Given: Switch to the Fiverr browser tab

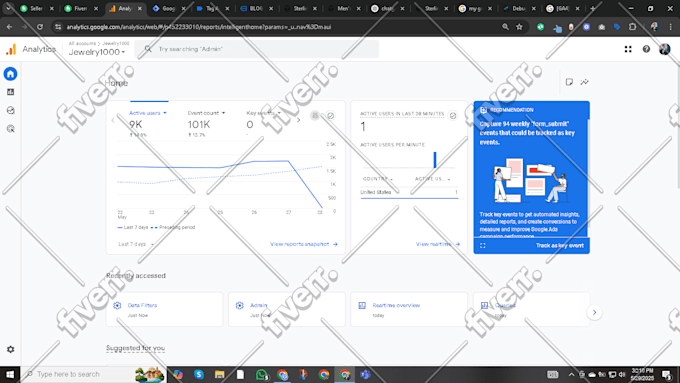Looking at the screenshot, I should point(80,8).
